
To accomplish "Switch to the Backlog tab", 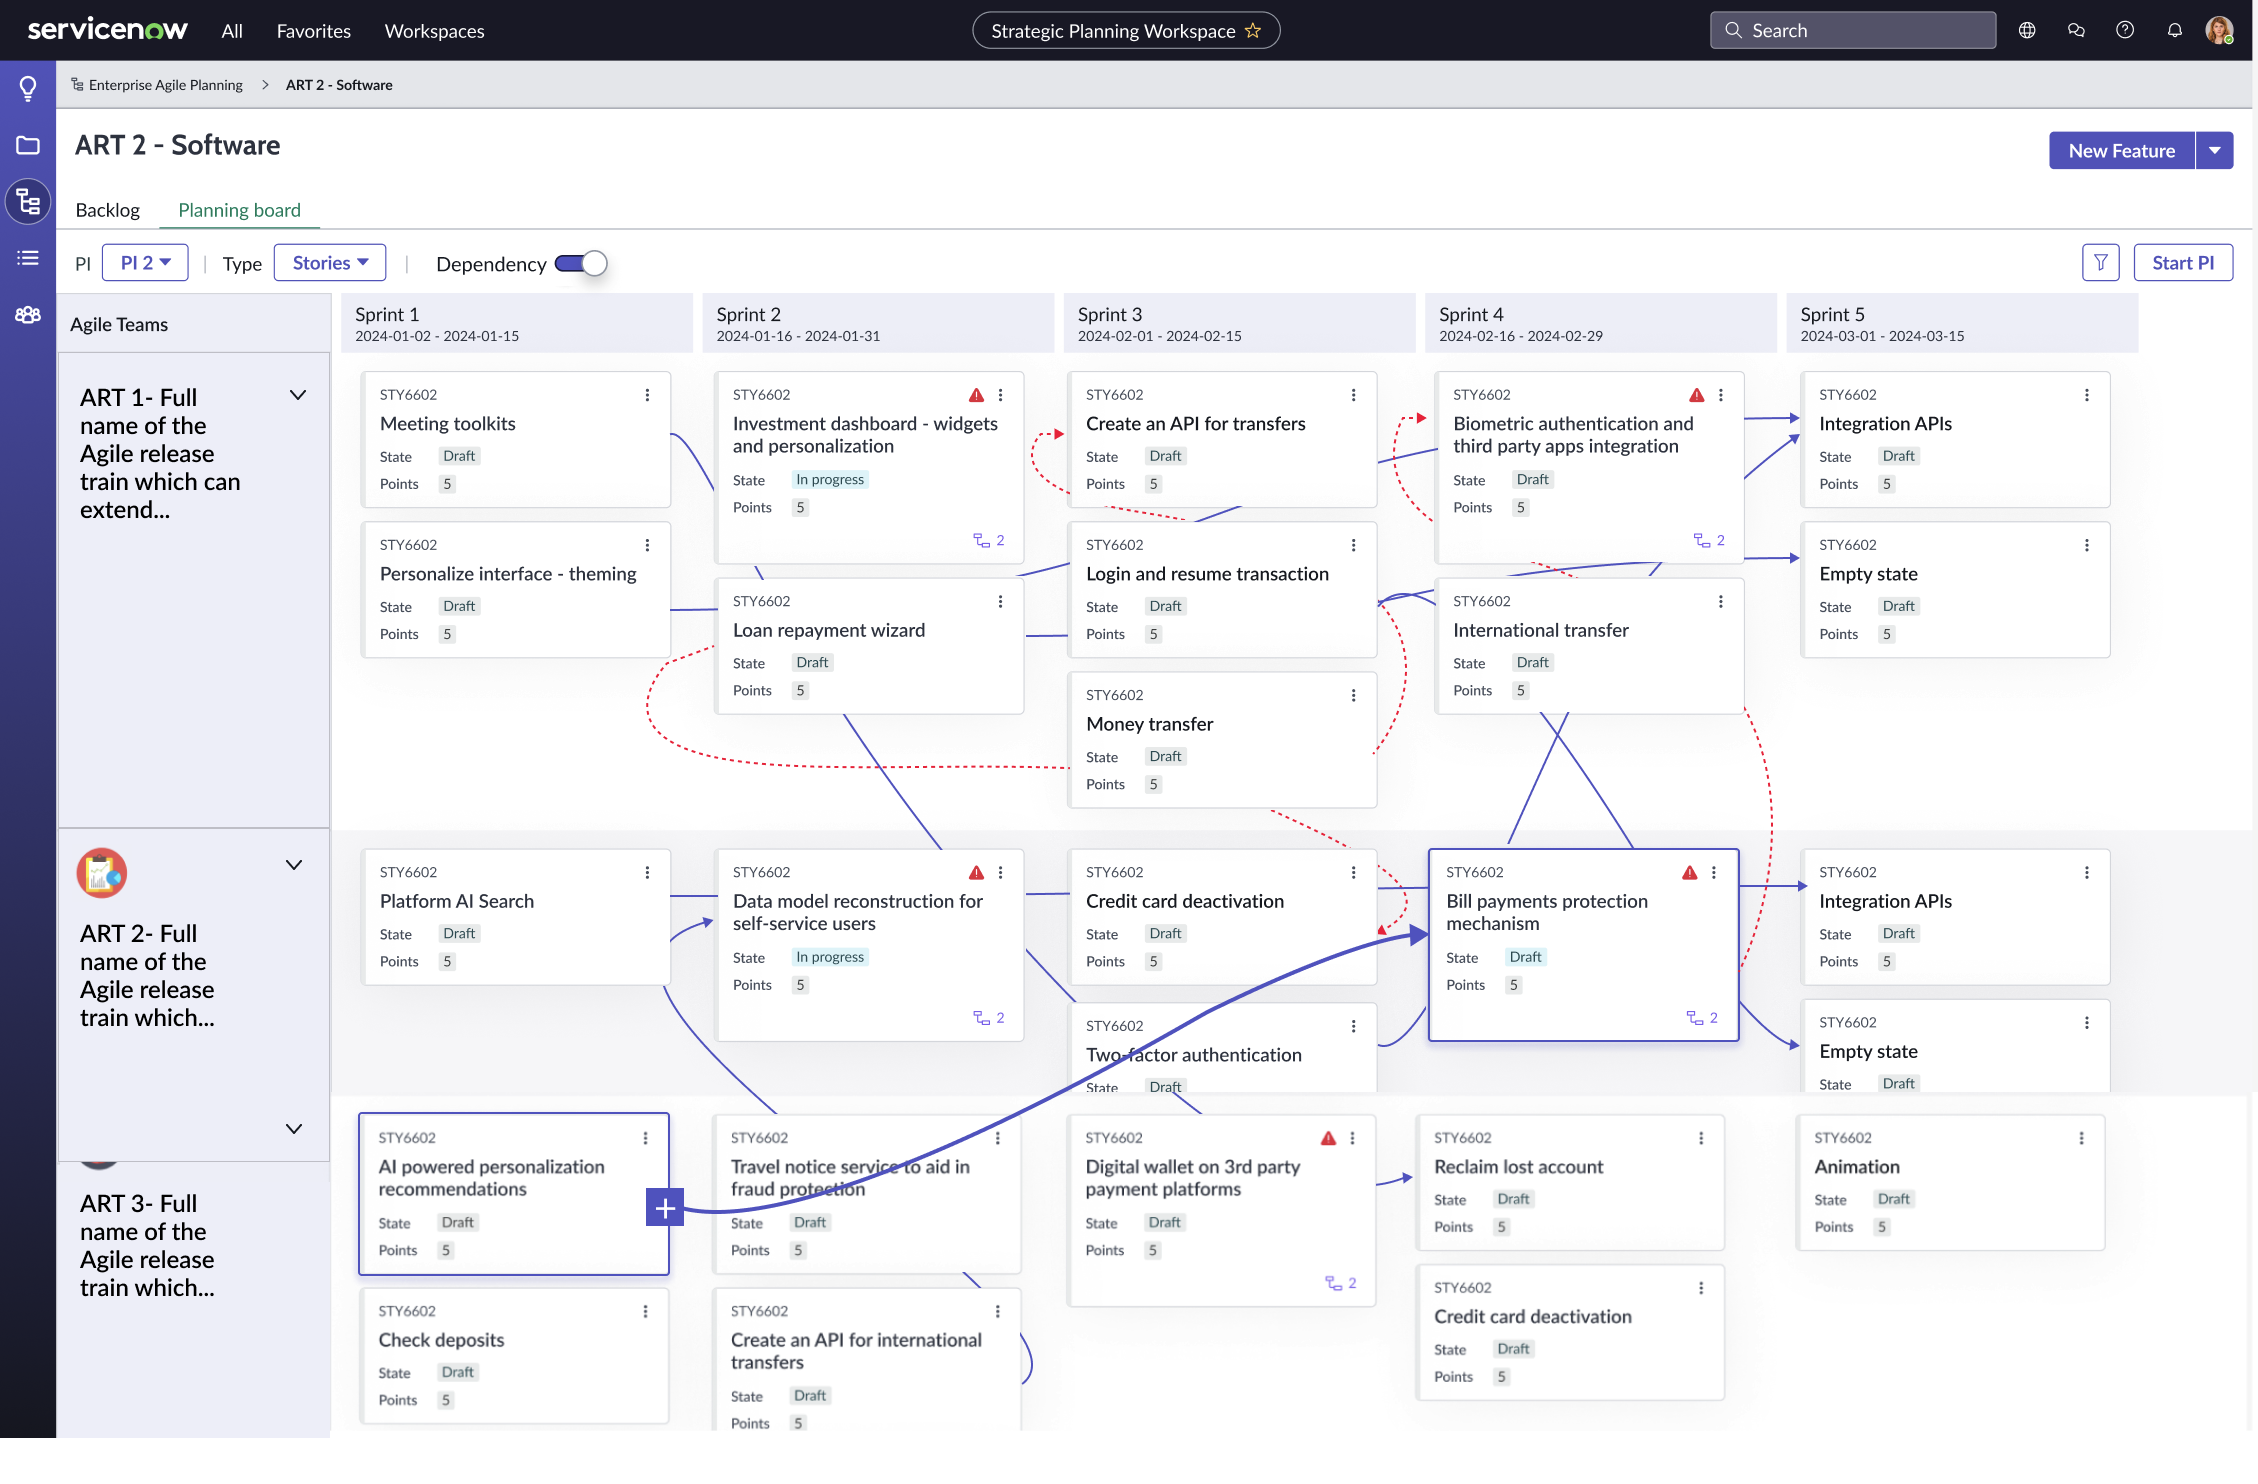I will pyautogui.click(x=107, y=210).
